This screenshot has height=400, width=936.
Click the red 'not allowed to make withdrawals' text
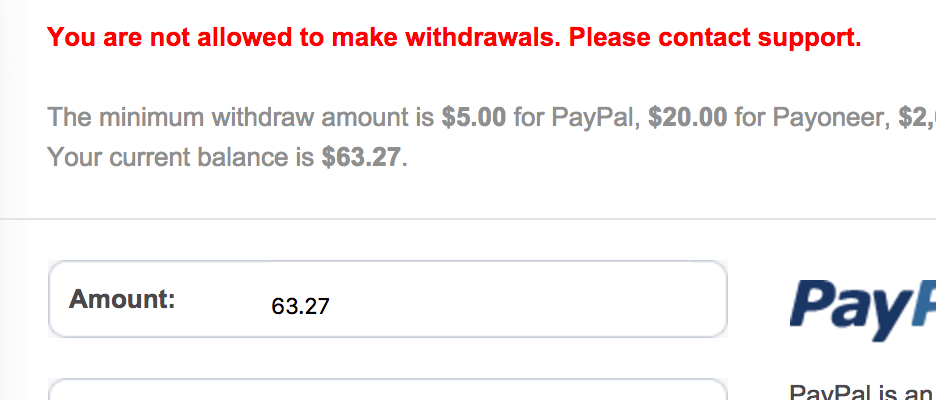(350, 39)
